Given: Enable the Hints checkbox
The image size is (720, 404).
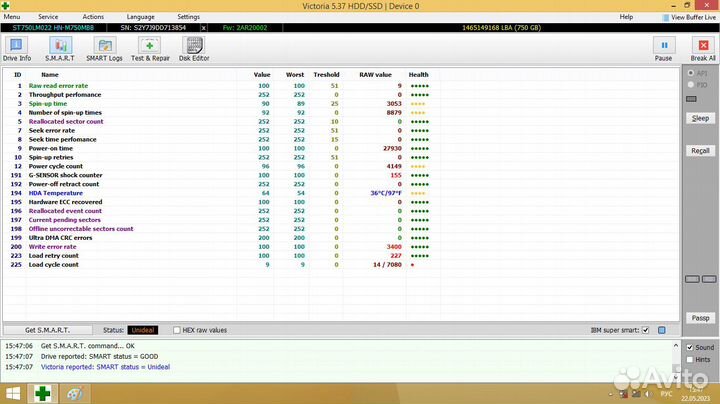Looking at the screenshot, I should click(x=689, y=359).
